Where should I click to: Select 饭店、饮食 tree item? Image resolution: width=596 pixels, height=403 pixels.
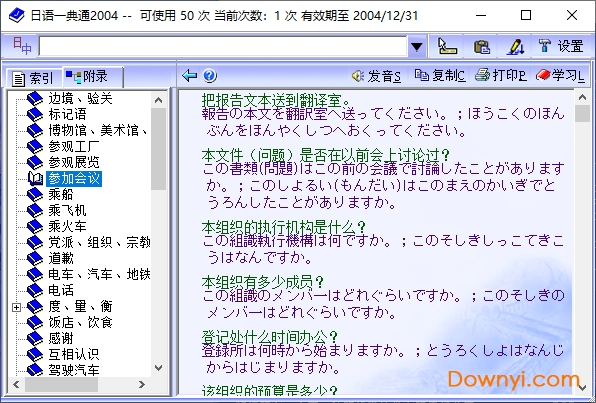pyautogui.click(x=80, y=322)
